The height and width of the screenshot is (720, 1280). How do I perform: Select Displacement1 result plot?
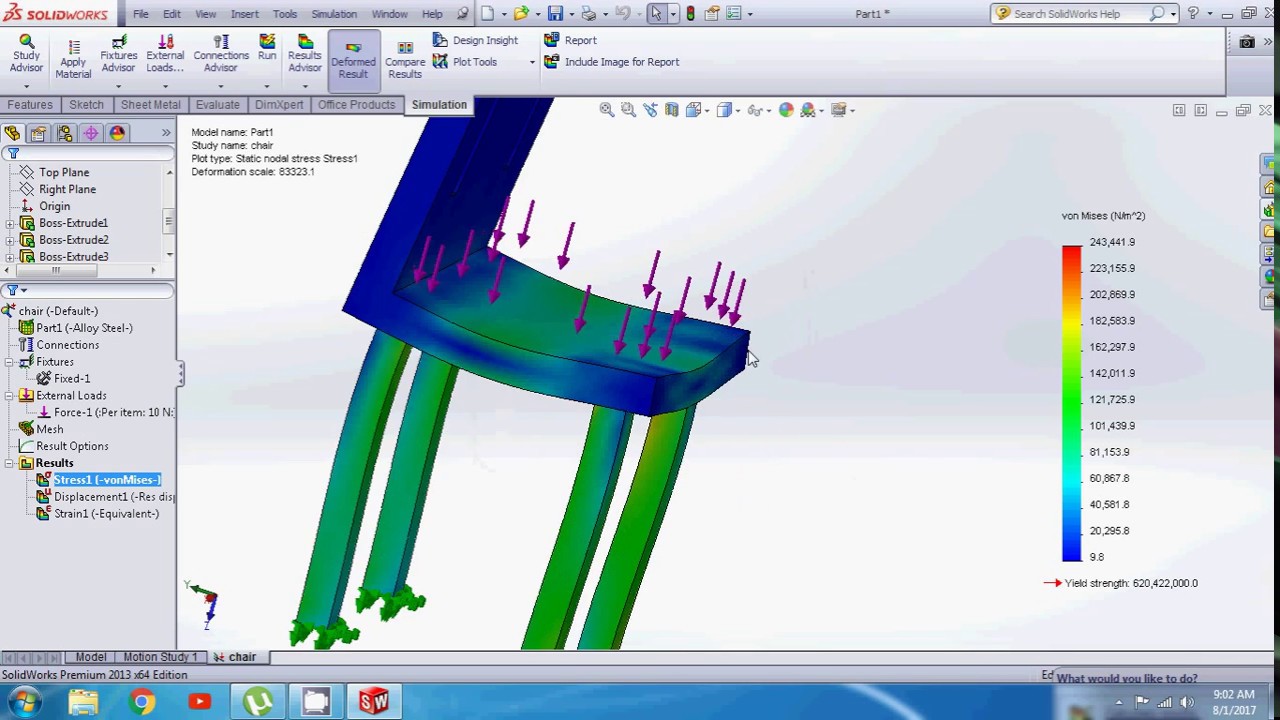tap(105, 497)
